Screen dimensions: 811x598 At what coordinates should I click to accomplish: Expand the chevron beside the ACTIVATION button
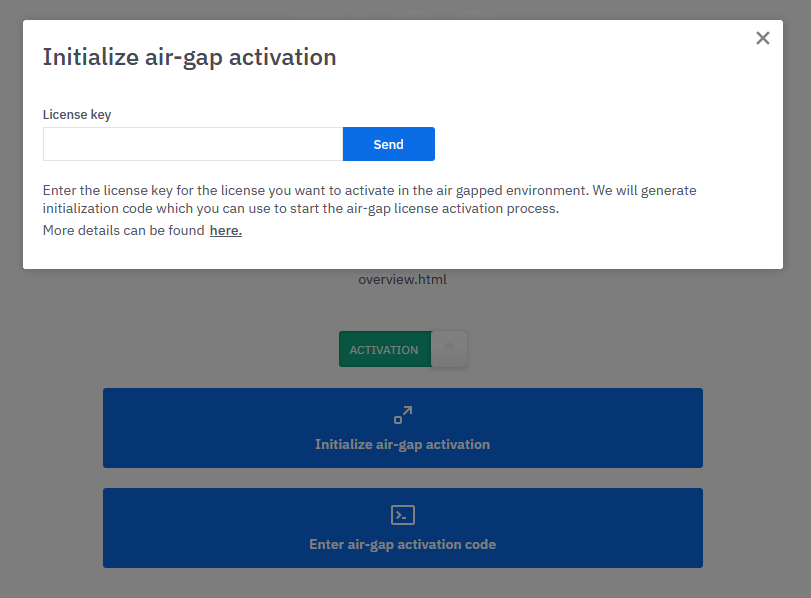tap(449, 348)
